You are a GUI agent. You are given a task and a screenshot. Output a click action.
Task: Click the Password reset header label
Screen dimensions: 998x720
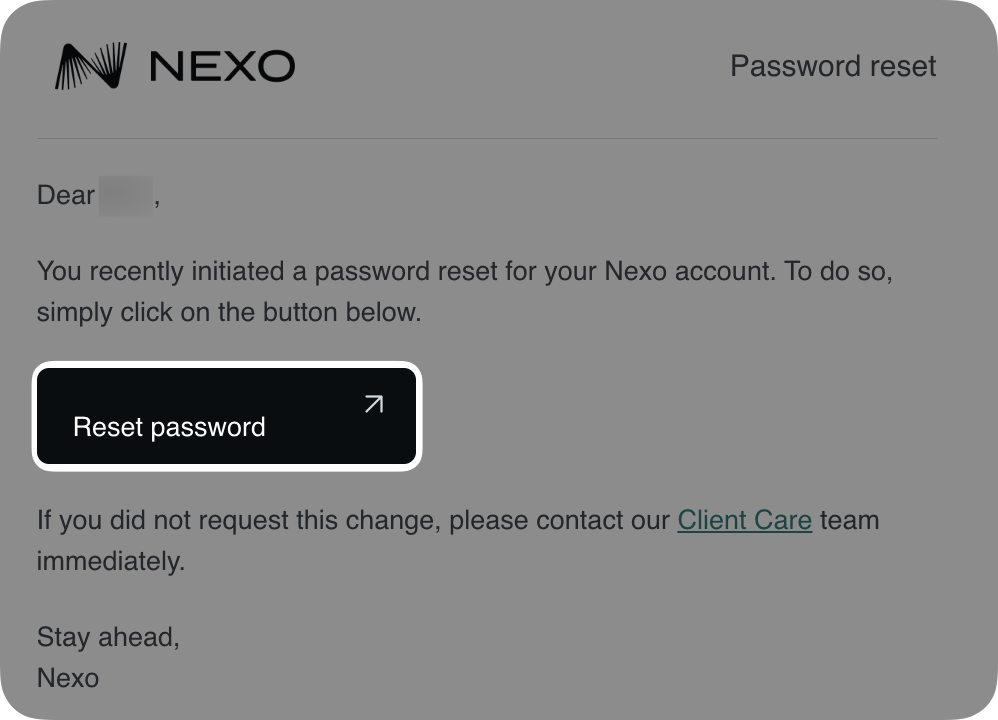(x=835, y=66)
